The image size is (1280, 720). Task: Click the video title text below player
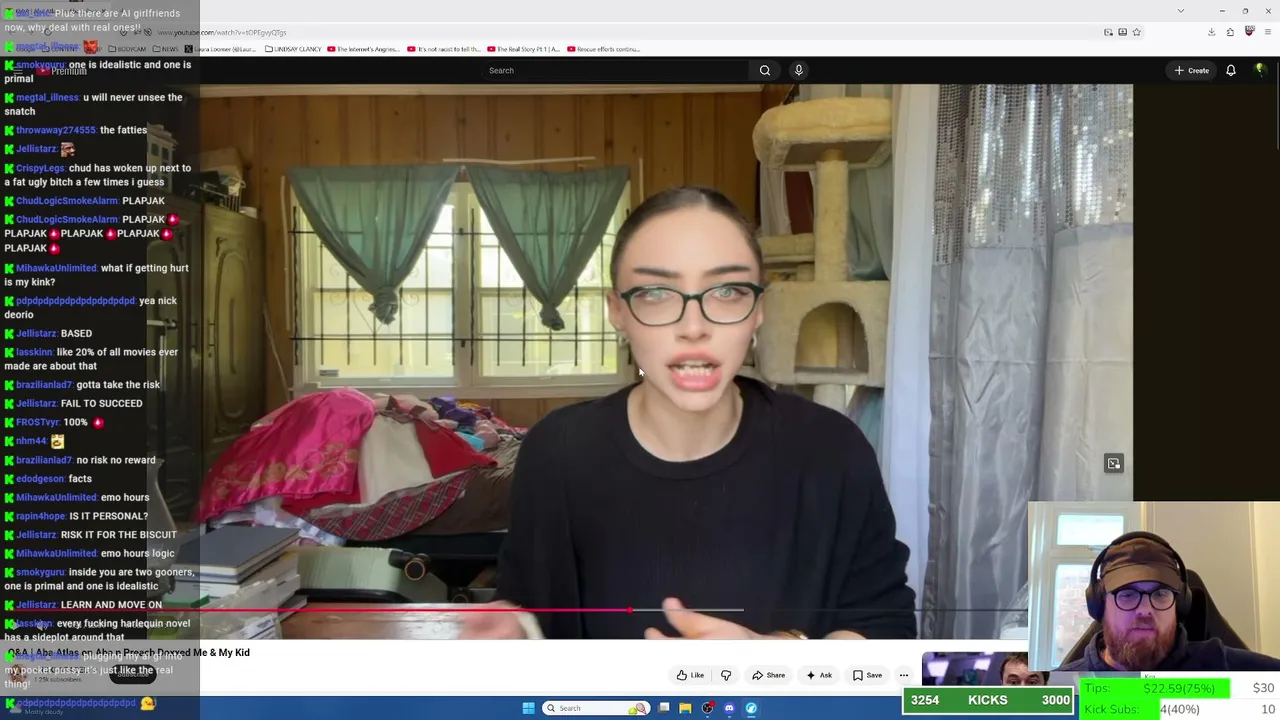pyautogui.click(x=128, y=652)
